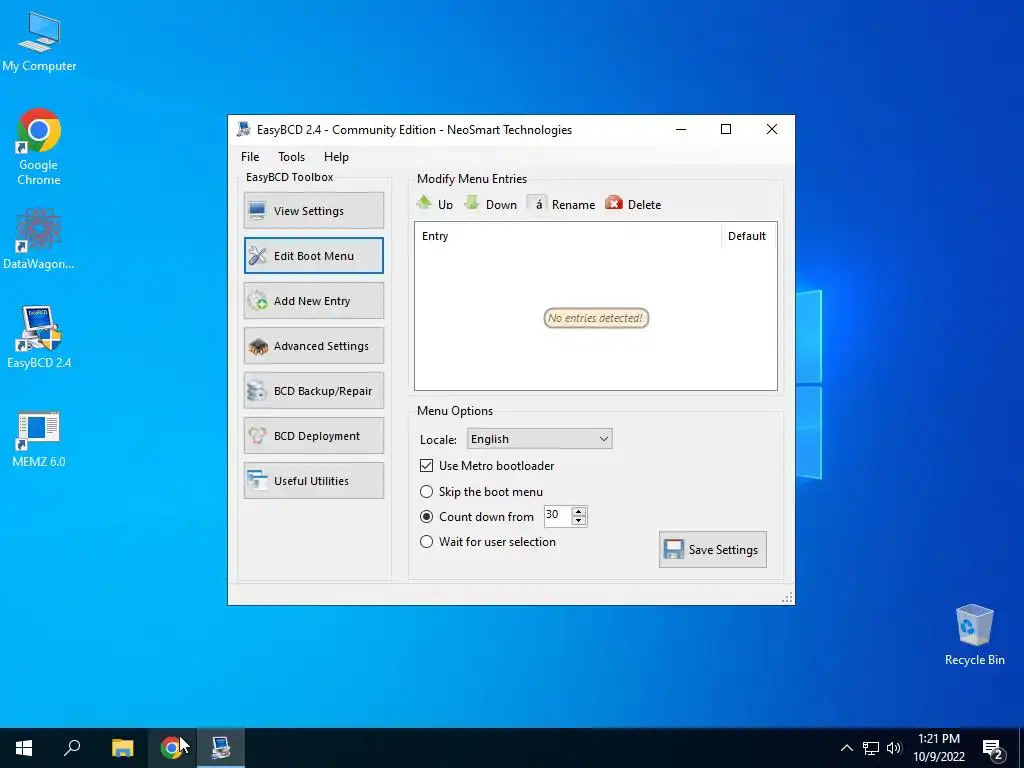Expand the Locale dropdown
Image resolution: width=1024 pixels, height=768 pixels.
point(539,439)
